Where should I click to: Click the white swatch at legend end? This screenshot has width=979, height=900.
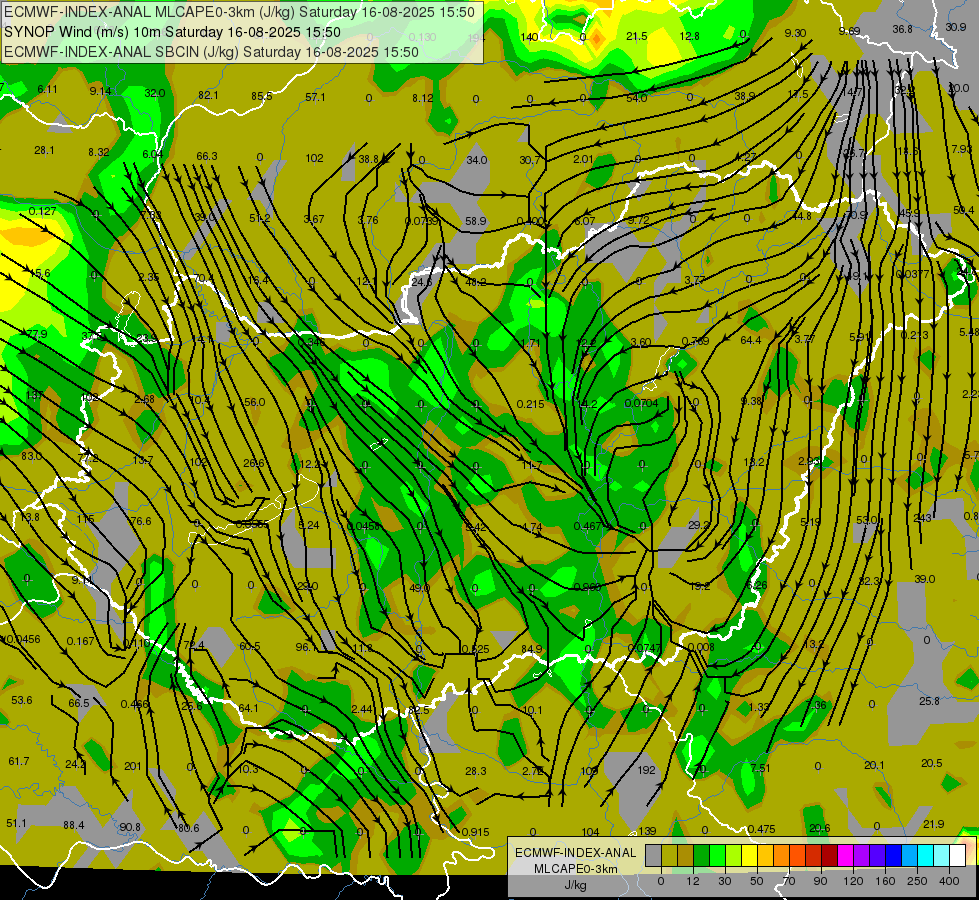tap(958, 855)
